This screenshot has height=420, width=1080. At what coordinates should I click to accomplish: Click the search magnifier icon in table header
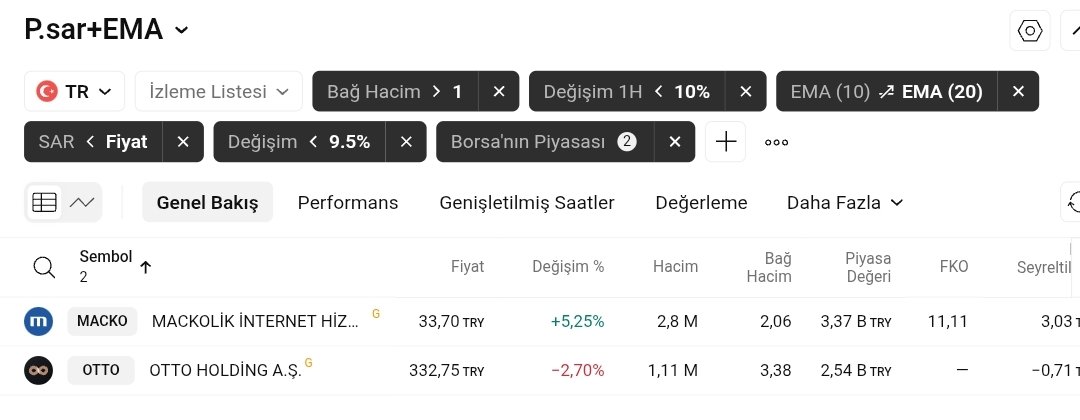tap(44, 267)
